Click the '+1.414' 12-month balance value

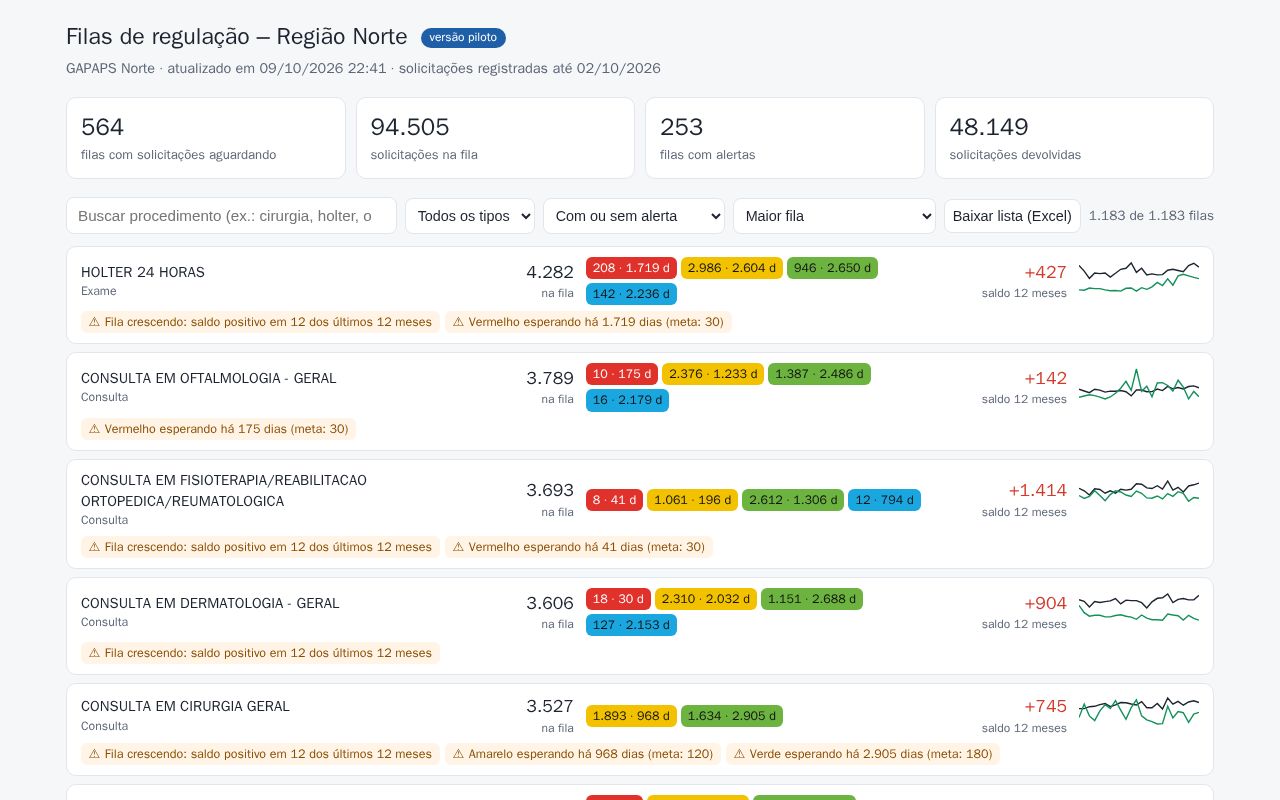tap(1037, 490)
